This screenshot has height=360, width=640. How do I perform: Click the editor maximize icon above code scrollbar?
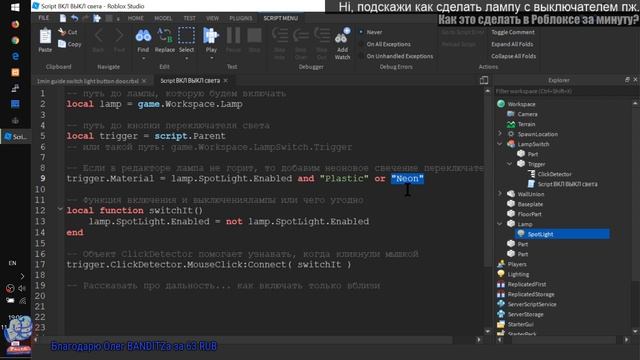484,80
